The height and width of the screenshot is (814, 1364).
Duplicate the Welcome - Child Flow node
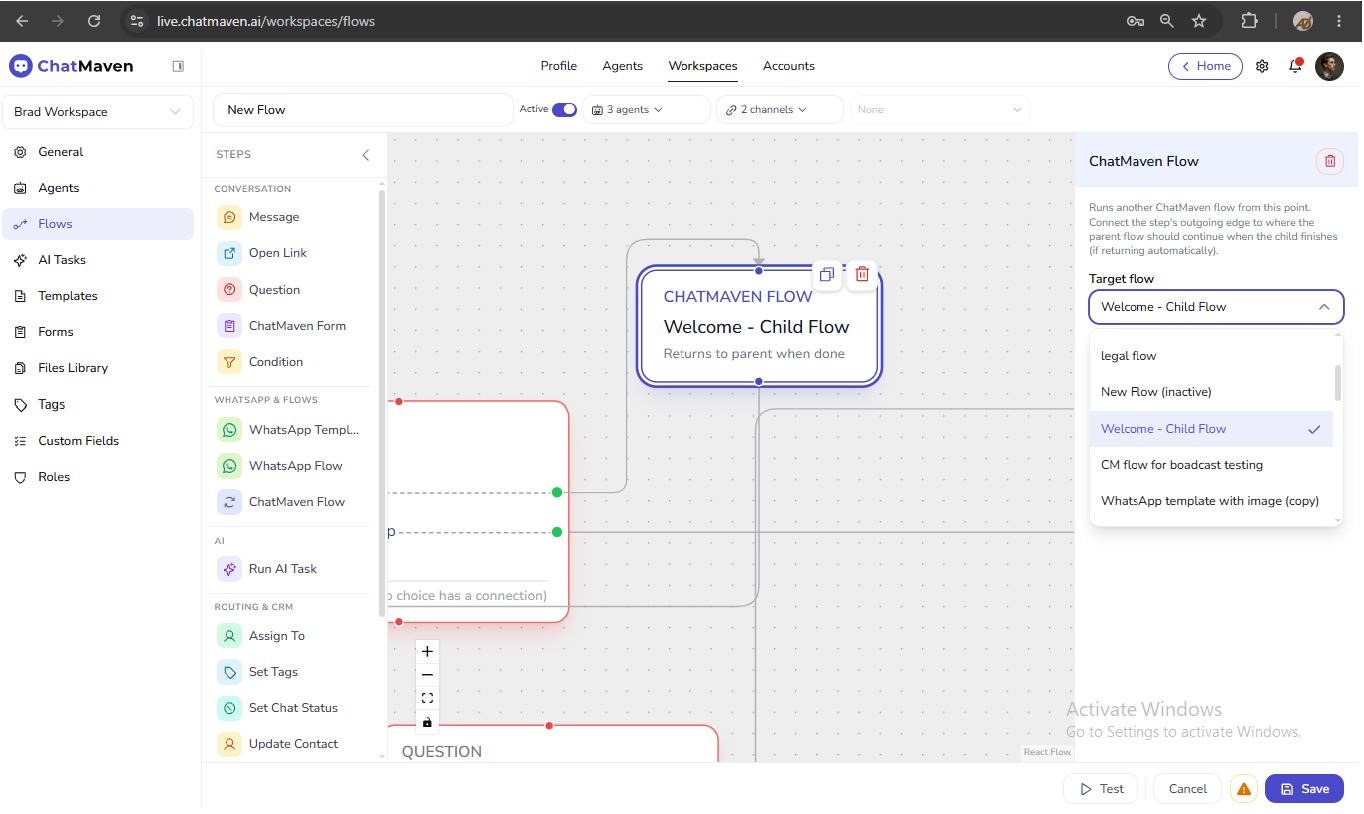point(827,274)
